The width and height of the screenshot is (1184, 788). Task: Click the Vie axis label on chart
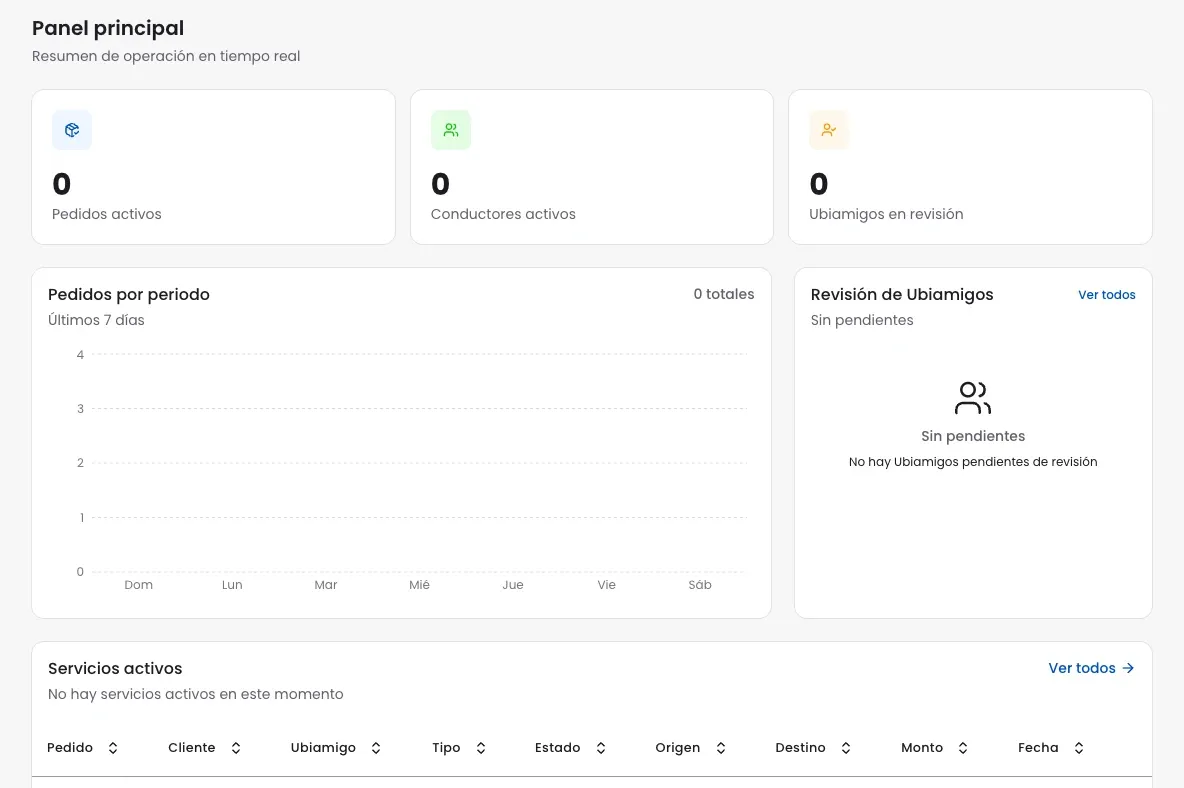point(606,585)
